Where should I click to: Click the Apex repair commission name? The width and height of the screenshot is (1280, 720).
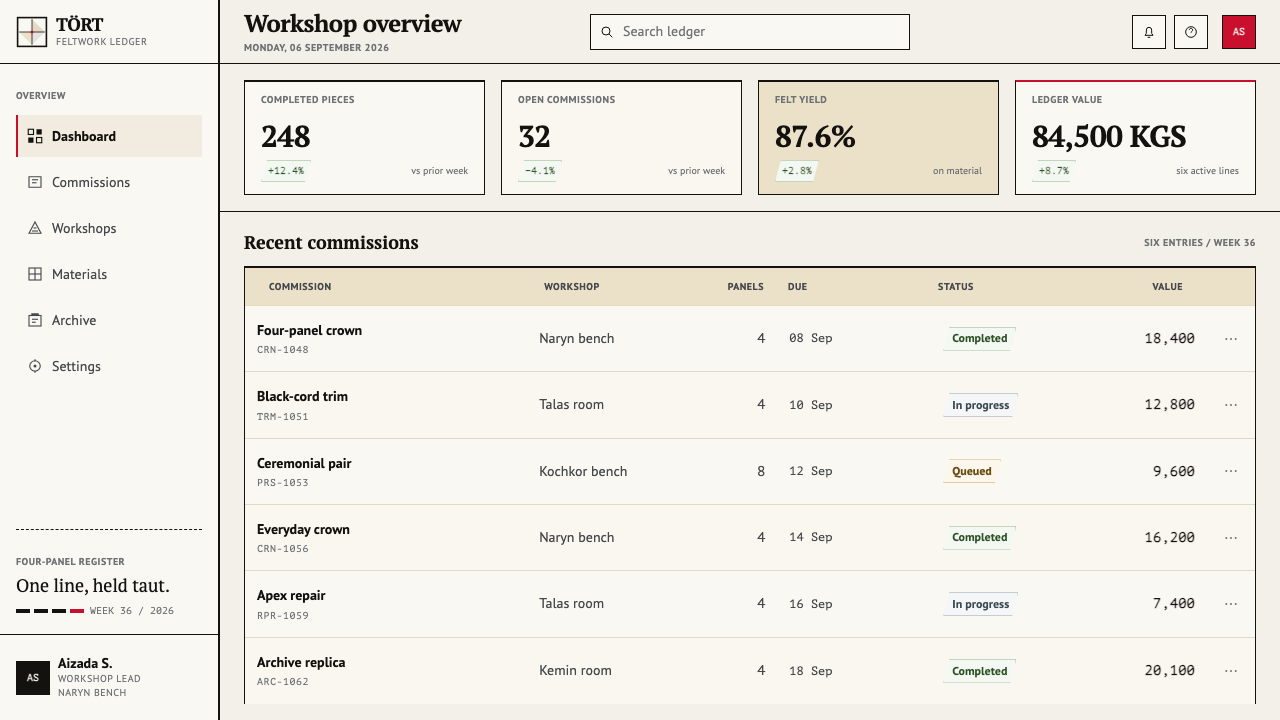pos(291,595)
